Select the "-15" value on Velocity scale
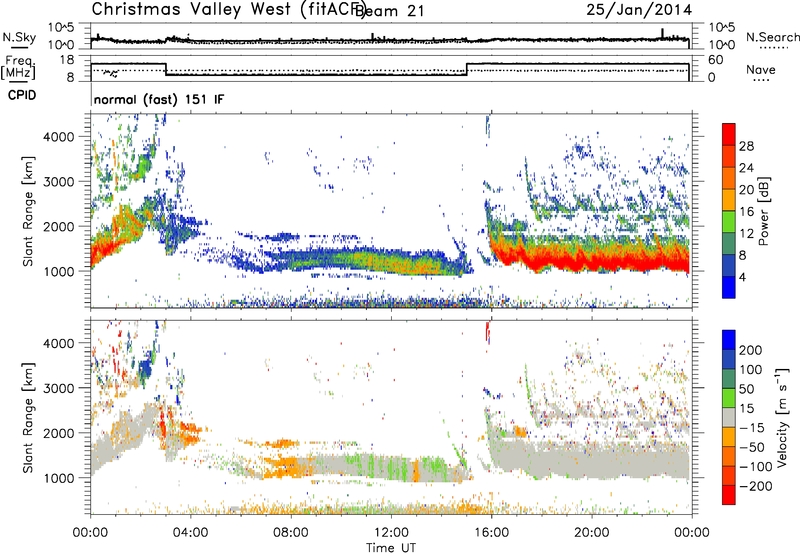 tap(752, 428)
